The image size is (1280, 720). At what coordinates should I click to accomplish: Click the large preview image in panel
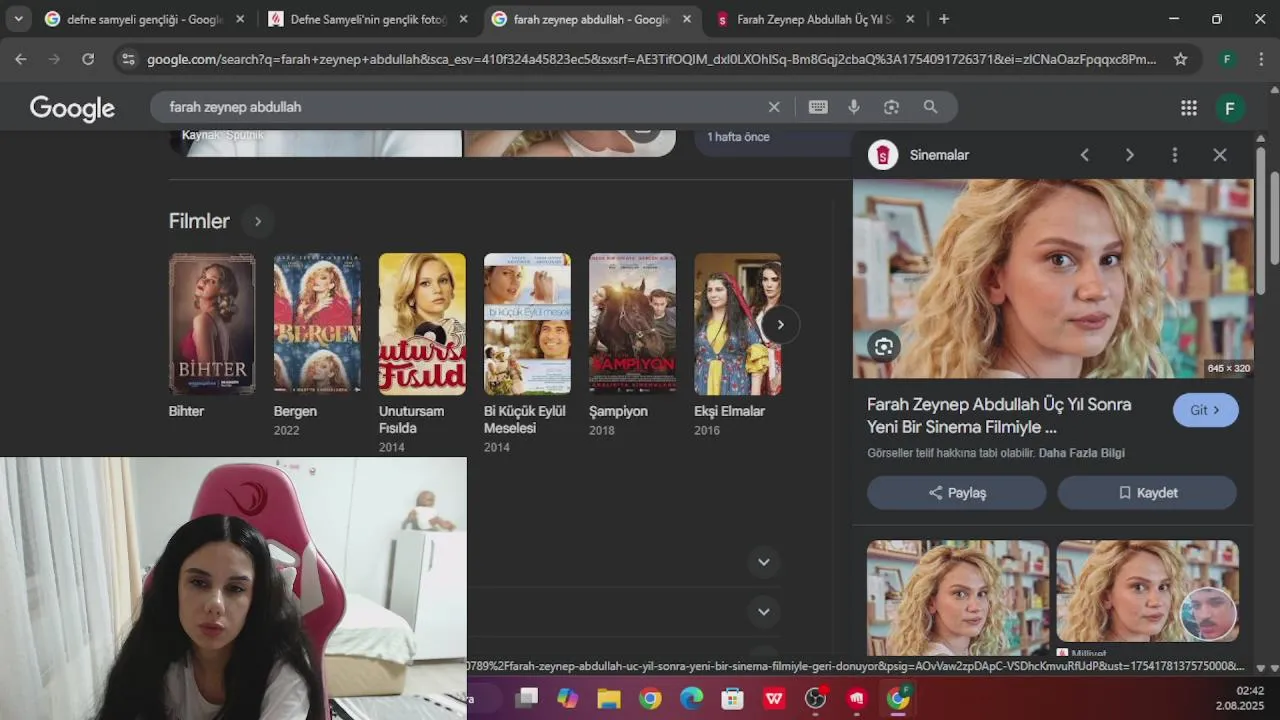pyautogui.click(x=1052, y=279)
